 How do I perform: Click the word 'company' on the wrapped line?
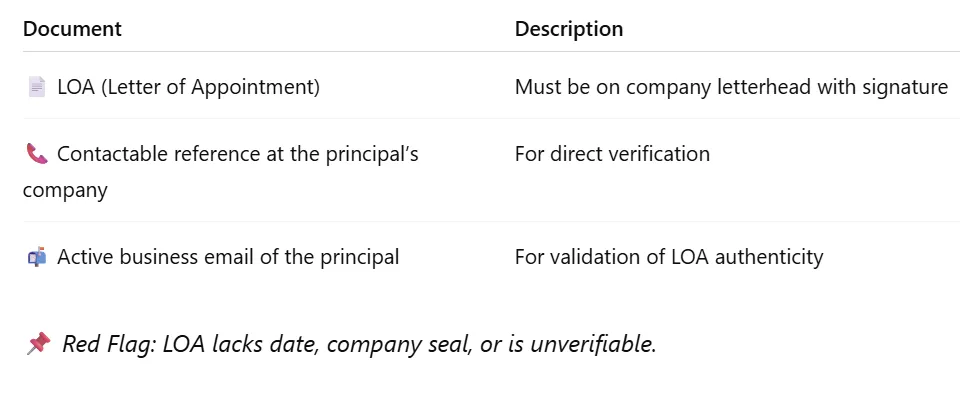(65, 190)
